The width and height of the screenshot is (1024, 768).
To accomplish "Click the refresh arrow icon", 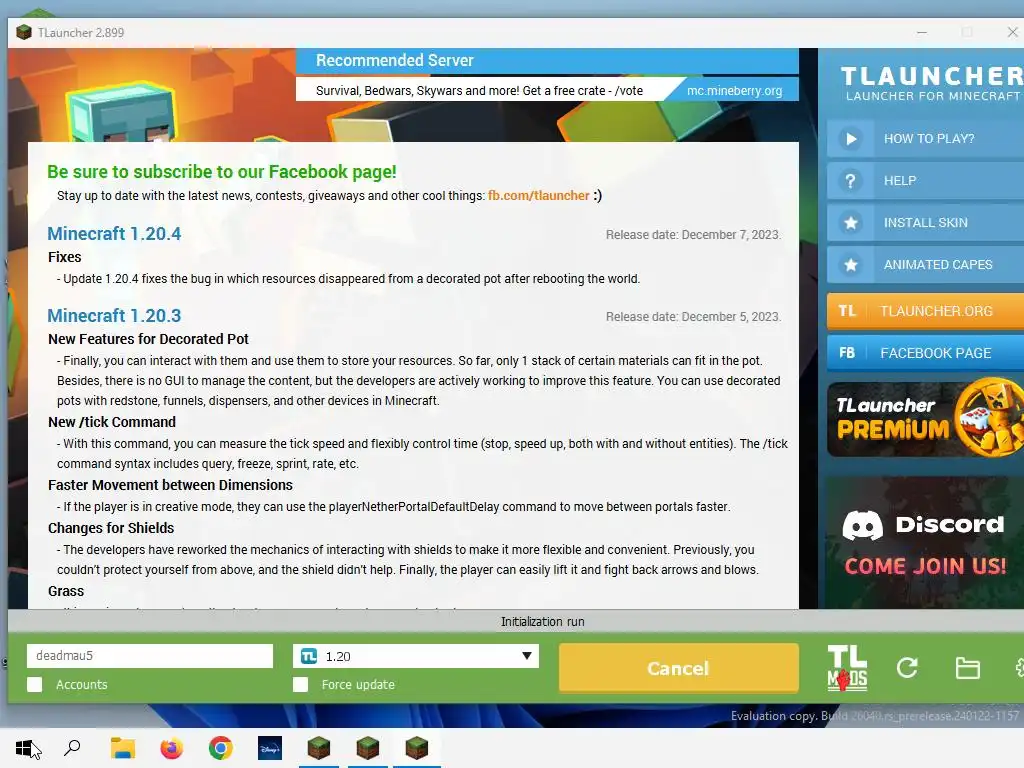I will 907,667.
